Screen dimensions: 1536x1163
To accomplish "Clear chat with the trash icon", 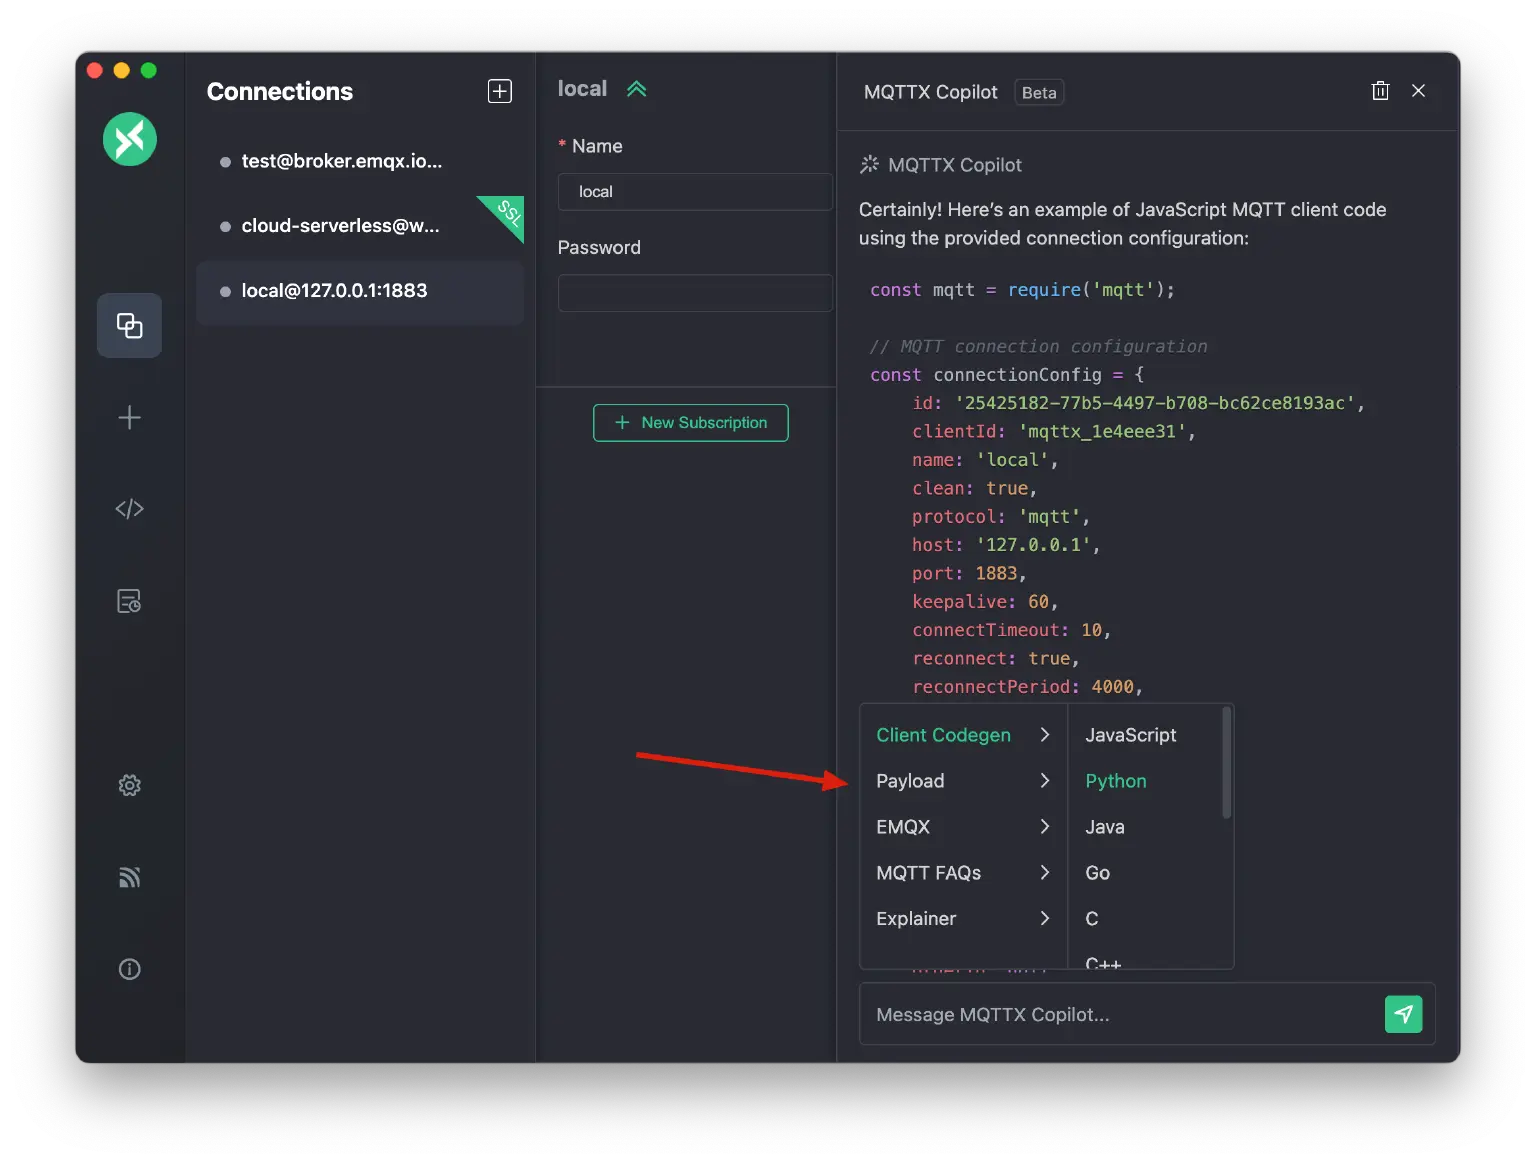I will (1380, 90).
